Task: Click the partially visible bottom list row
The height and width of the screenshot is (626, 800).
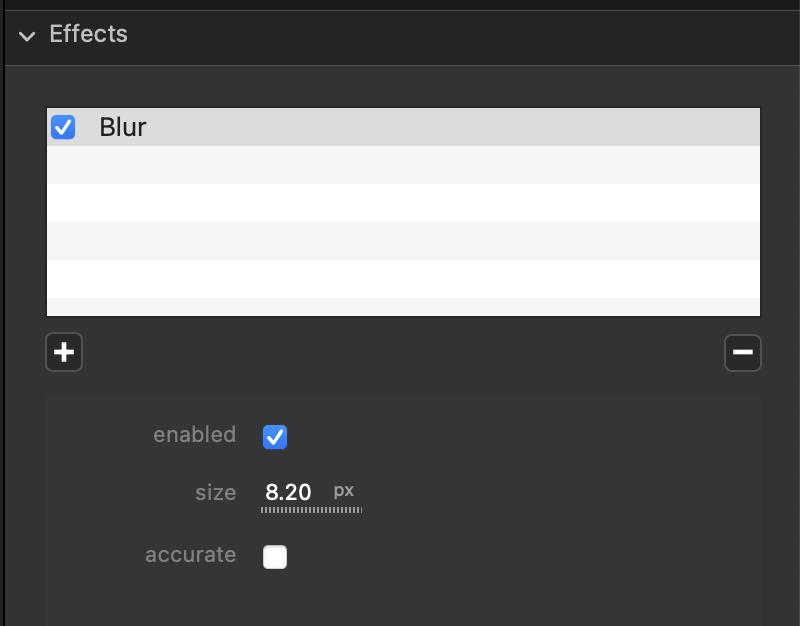Action: (403, 307)
